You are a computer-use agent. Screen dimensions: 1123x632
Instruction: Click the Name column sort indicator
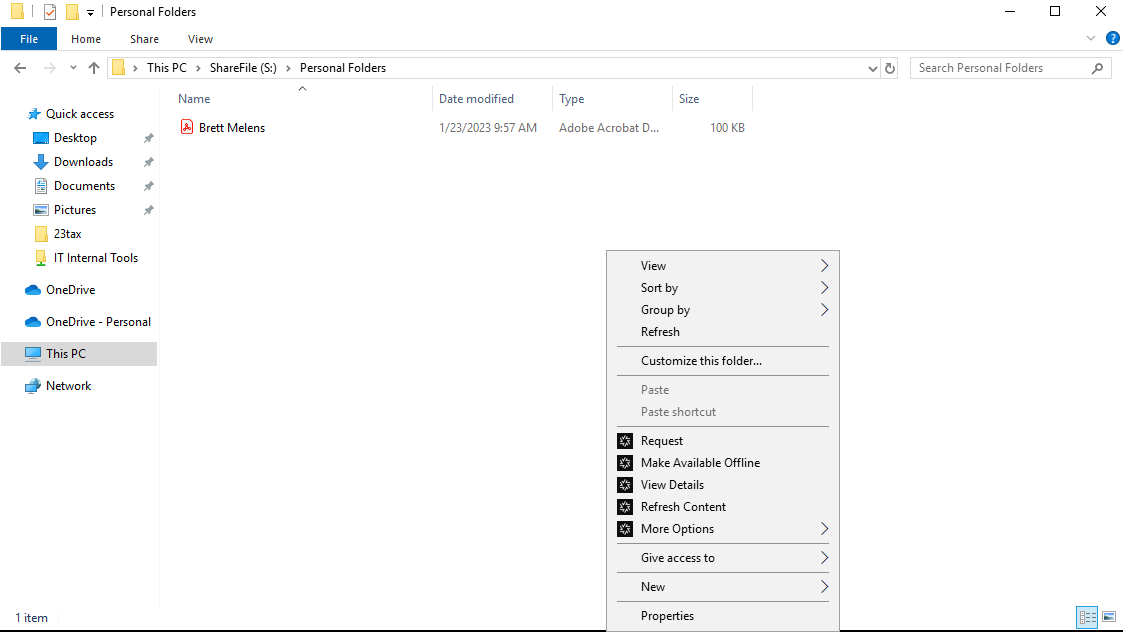302,89
